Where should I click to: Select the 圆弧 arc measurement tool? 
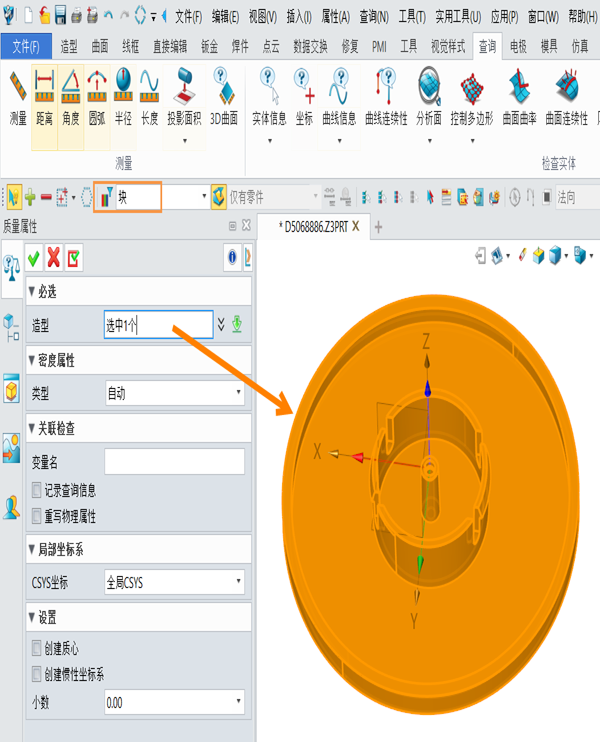click(x=97, y=98)
